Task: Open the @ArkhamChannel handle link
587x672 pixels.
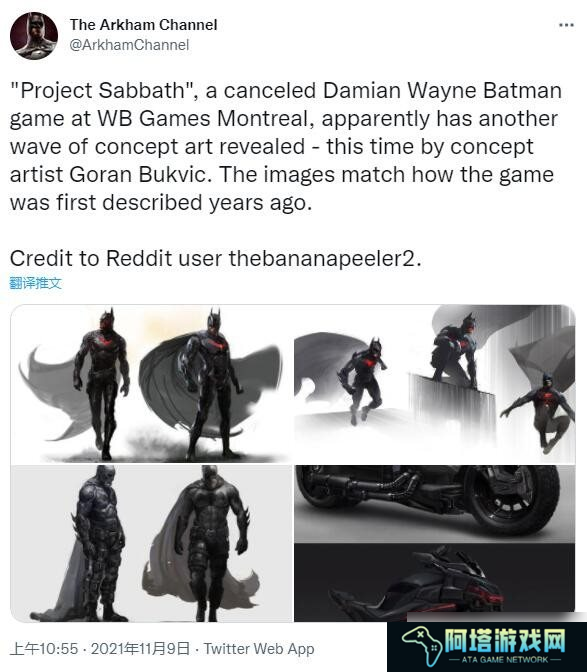Action: (129, 45)
